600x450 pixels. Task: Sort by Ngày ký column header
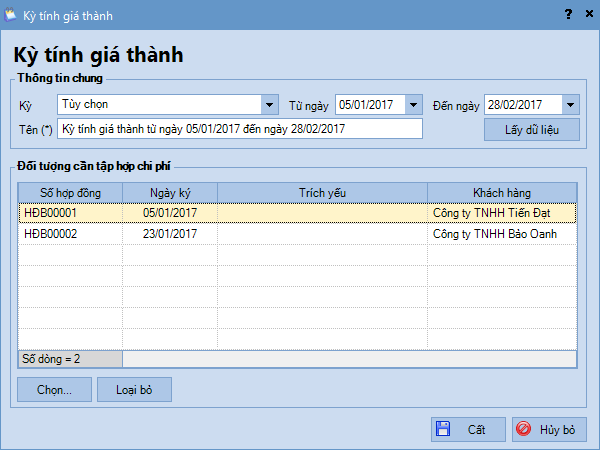(x=170, y=192)
